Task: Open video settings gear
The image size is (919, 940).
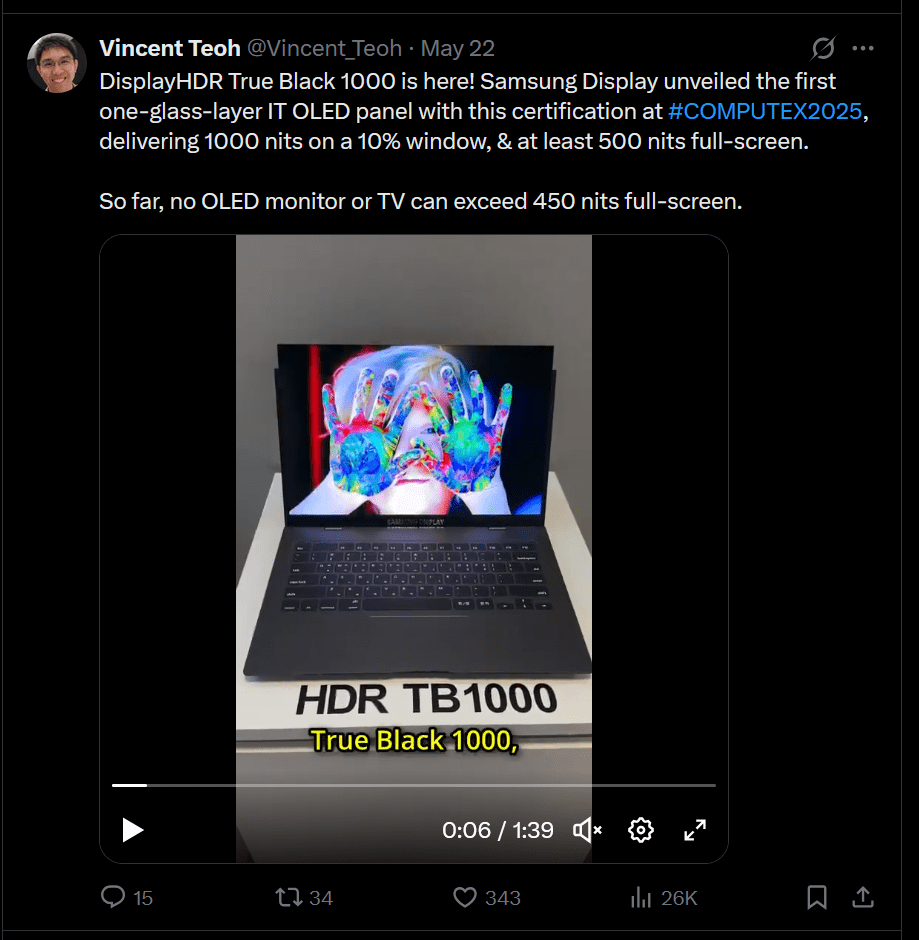Action: coord(641,830)
